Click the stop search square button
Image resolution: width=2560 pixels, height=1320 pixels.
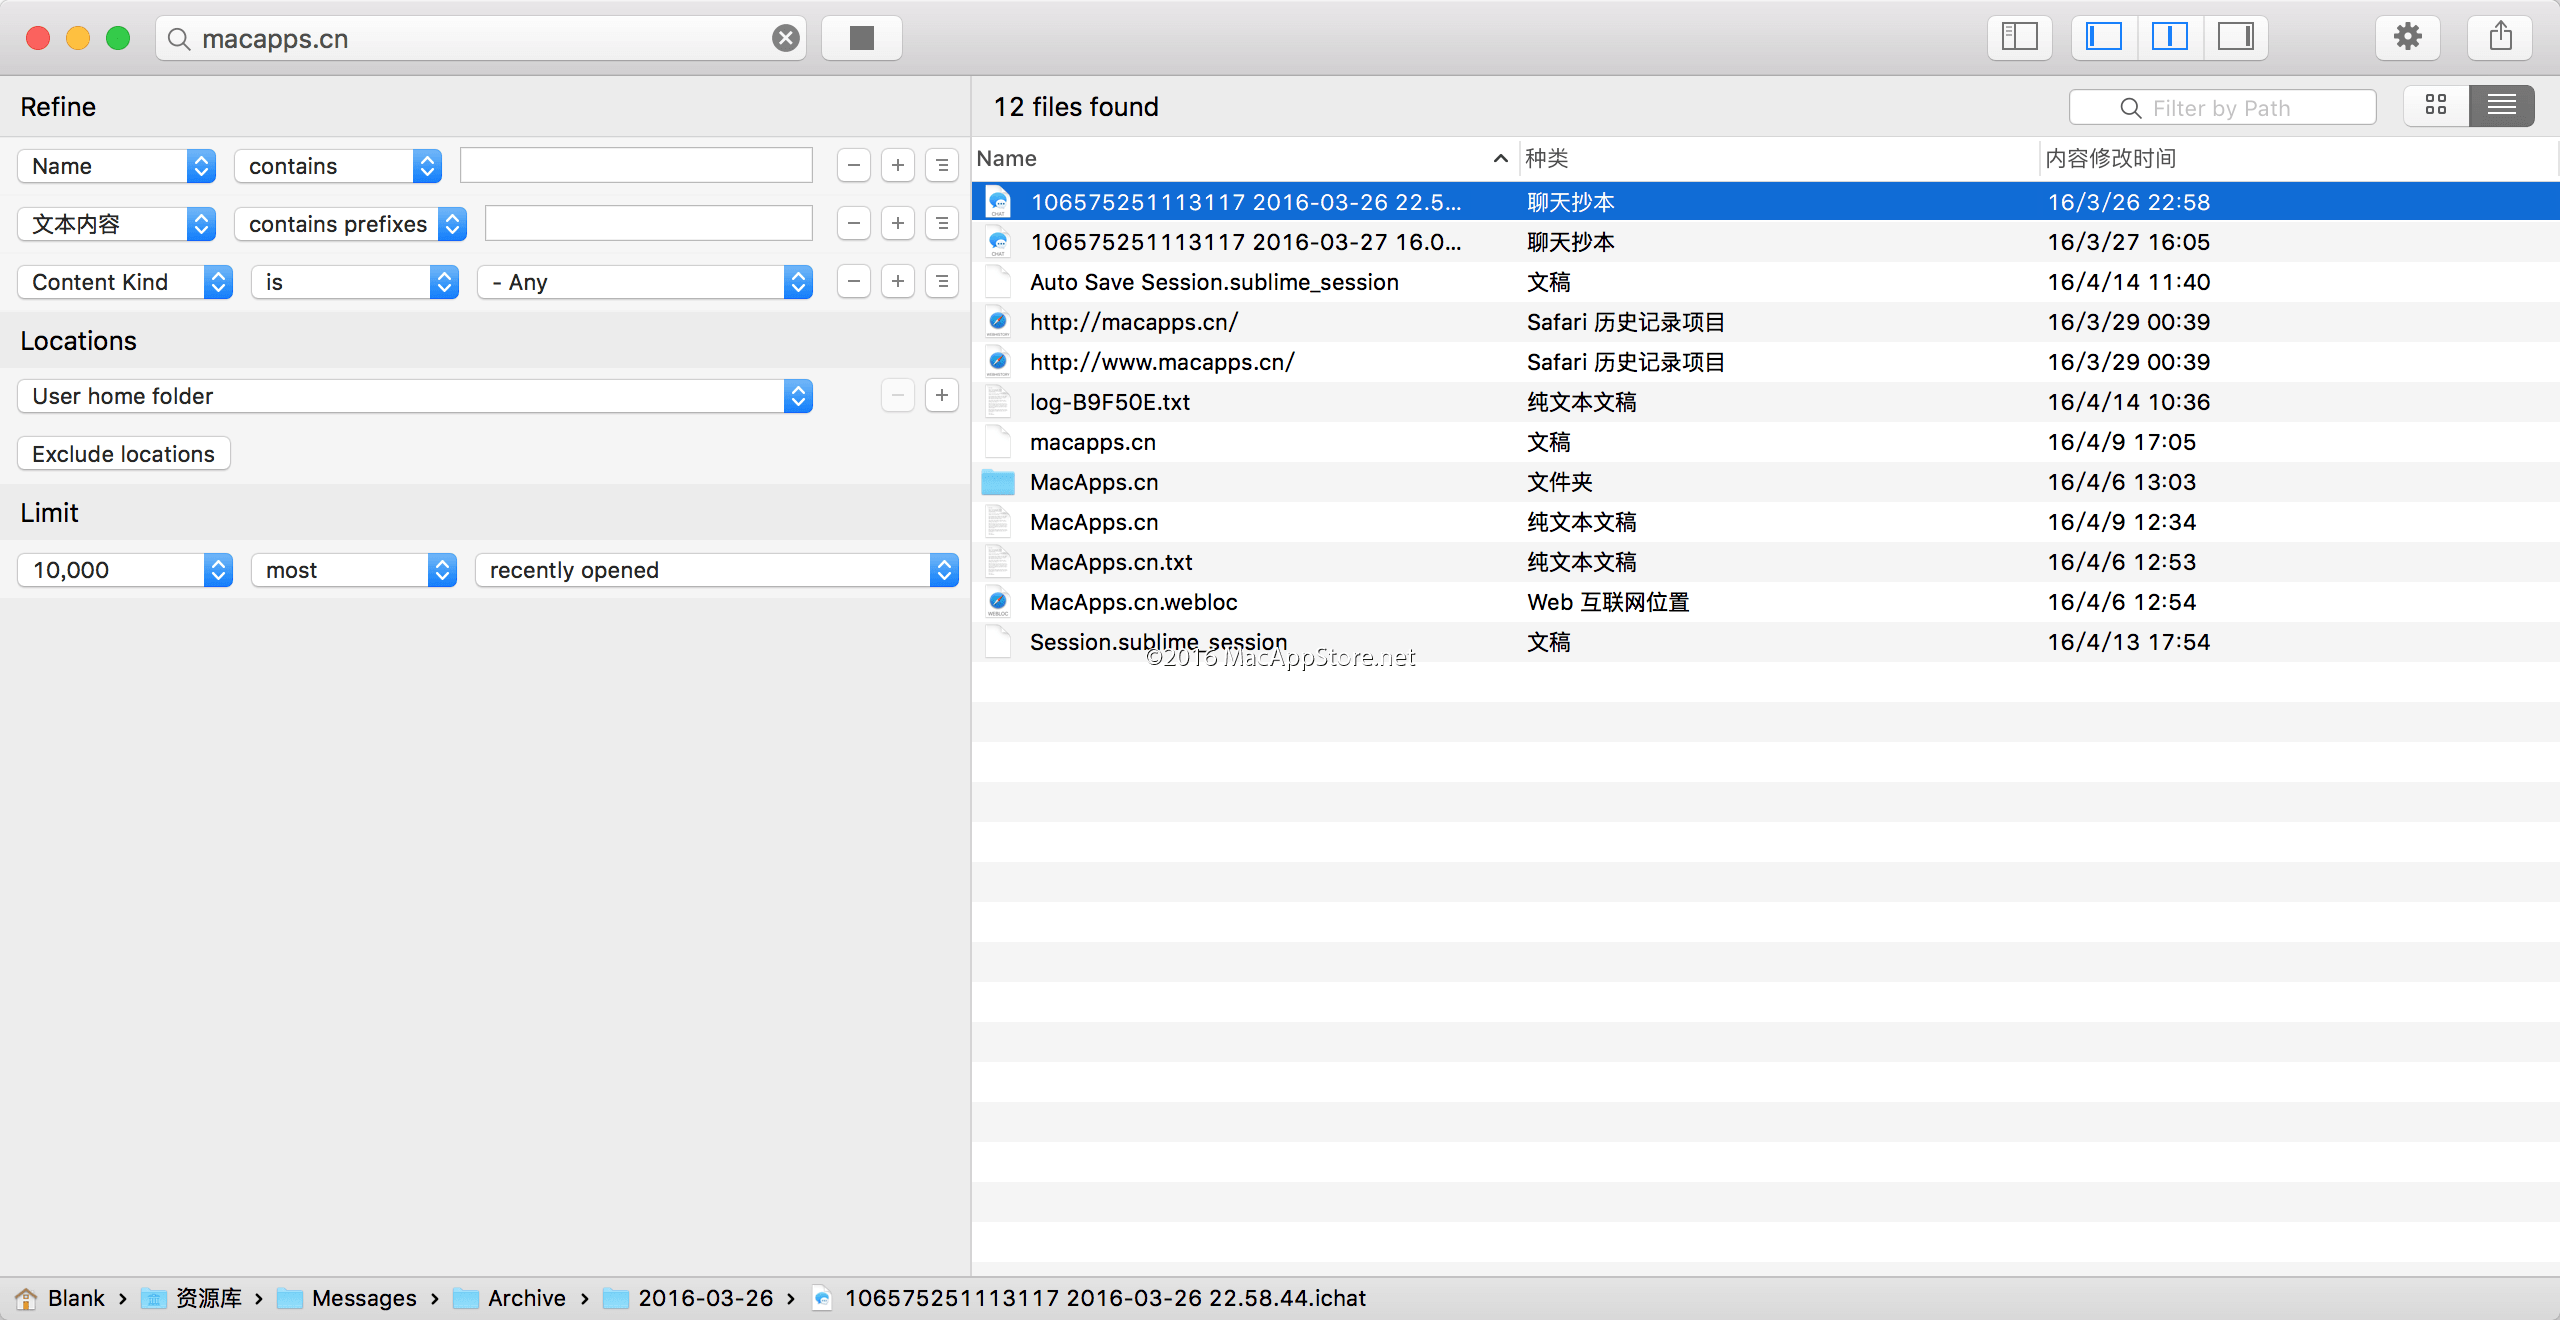pyautogui.click(x=861, y=38)
